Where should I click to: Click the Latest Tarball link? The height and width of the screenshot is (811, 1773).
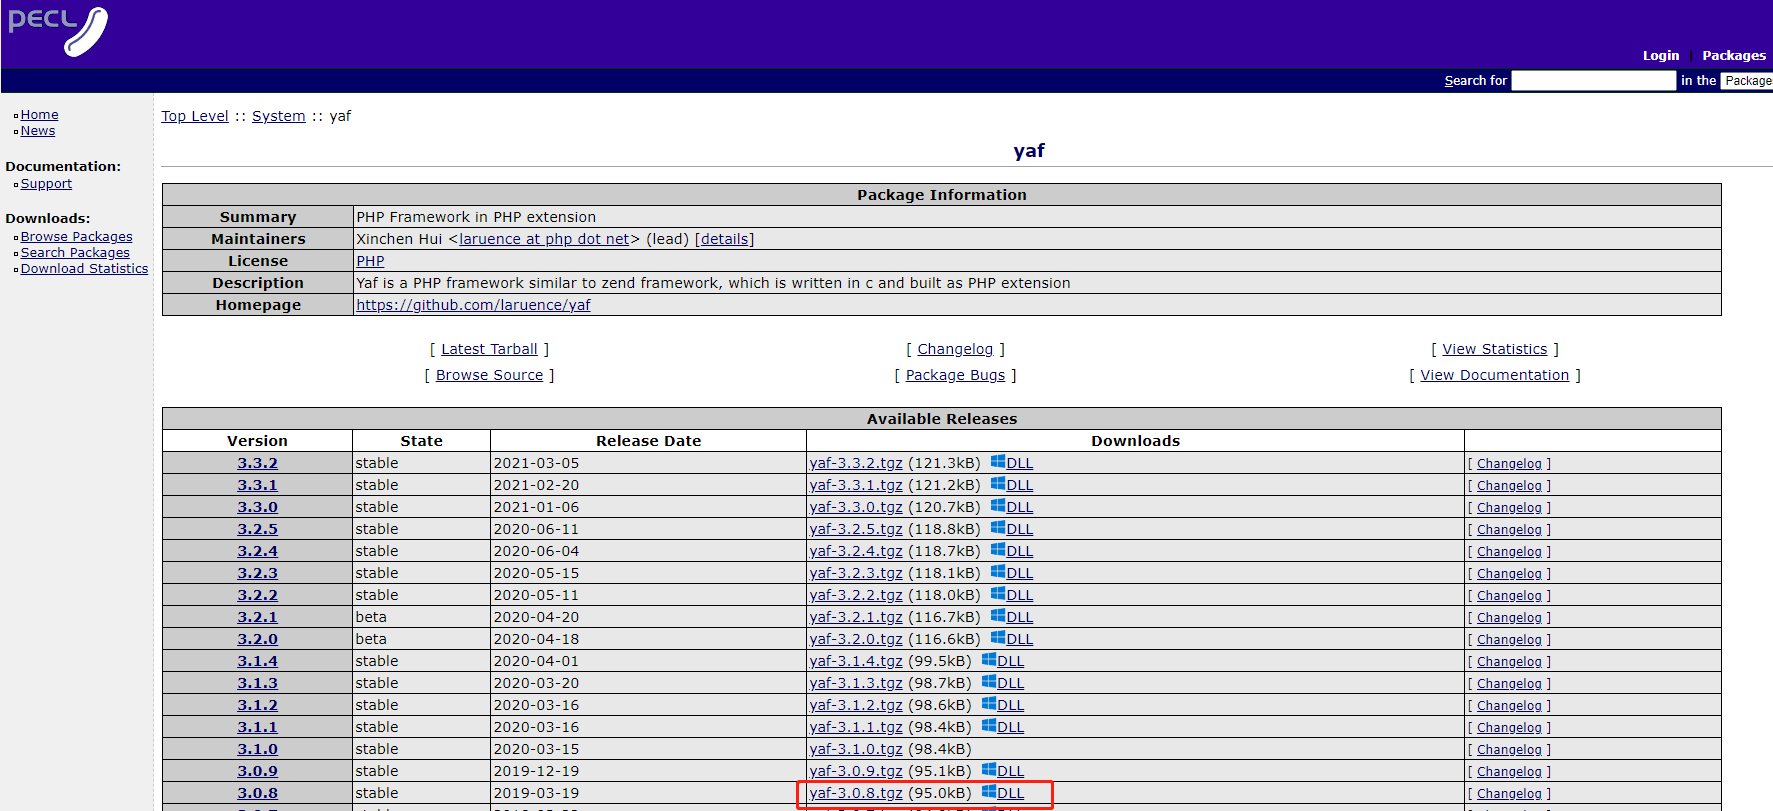pos(489,349)
